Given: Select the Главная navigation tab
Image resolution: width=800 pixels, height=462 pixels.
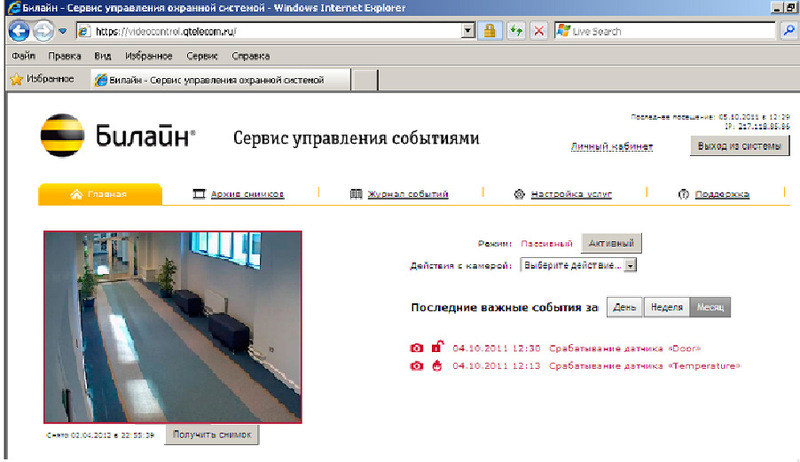Looking at the screenshot, I should point(100,194).
